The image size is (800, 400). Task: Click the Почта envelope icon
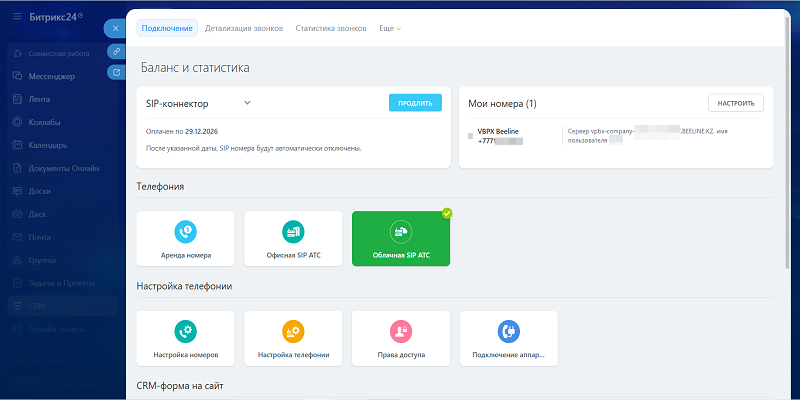17,237
